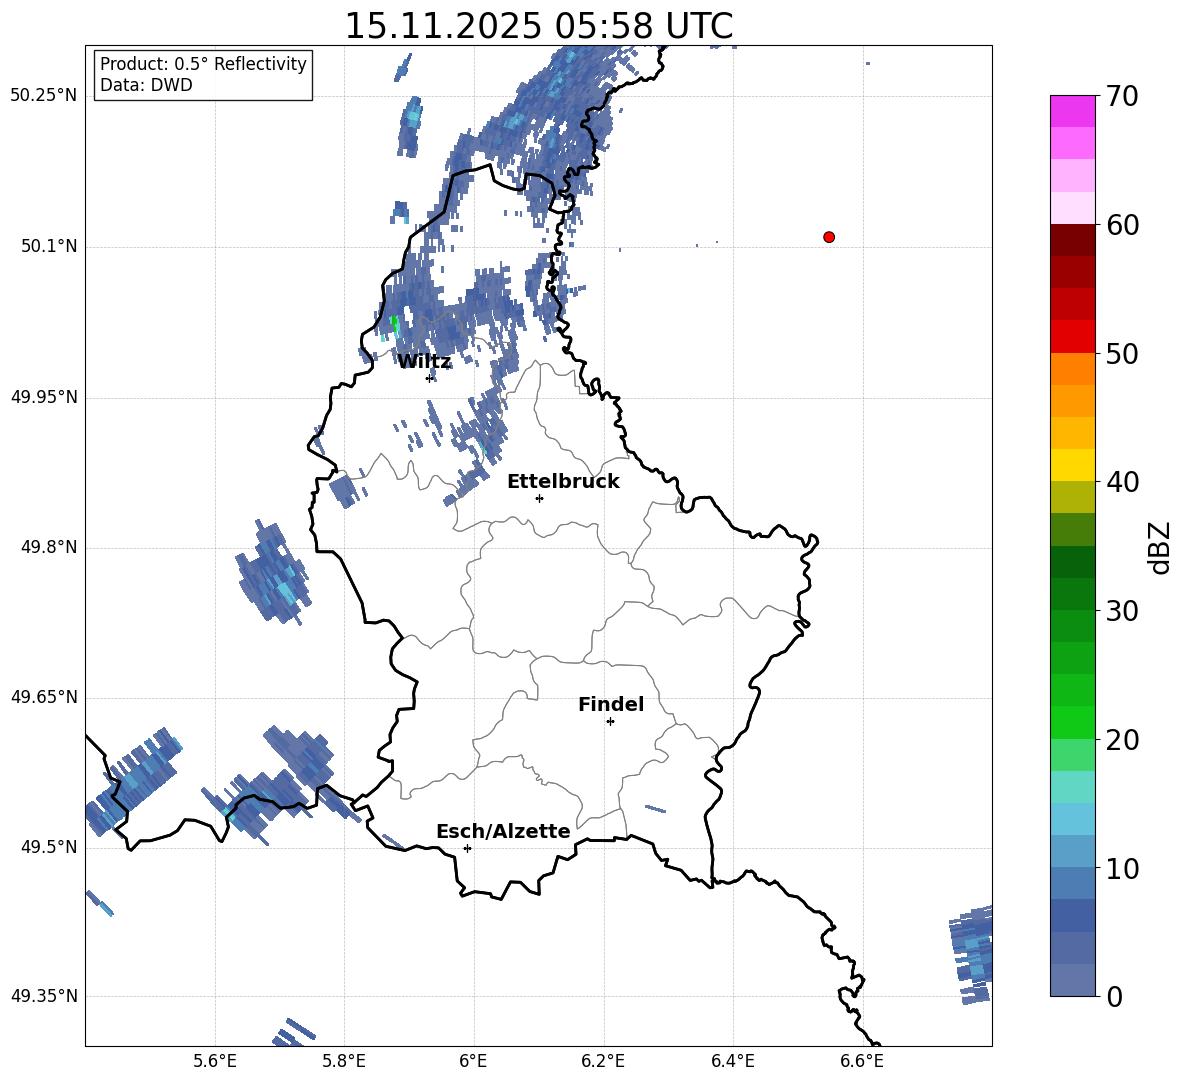Click the longitude label '6°E'

pyautogui.click(x=473, y=1061)
